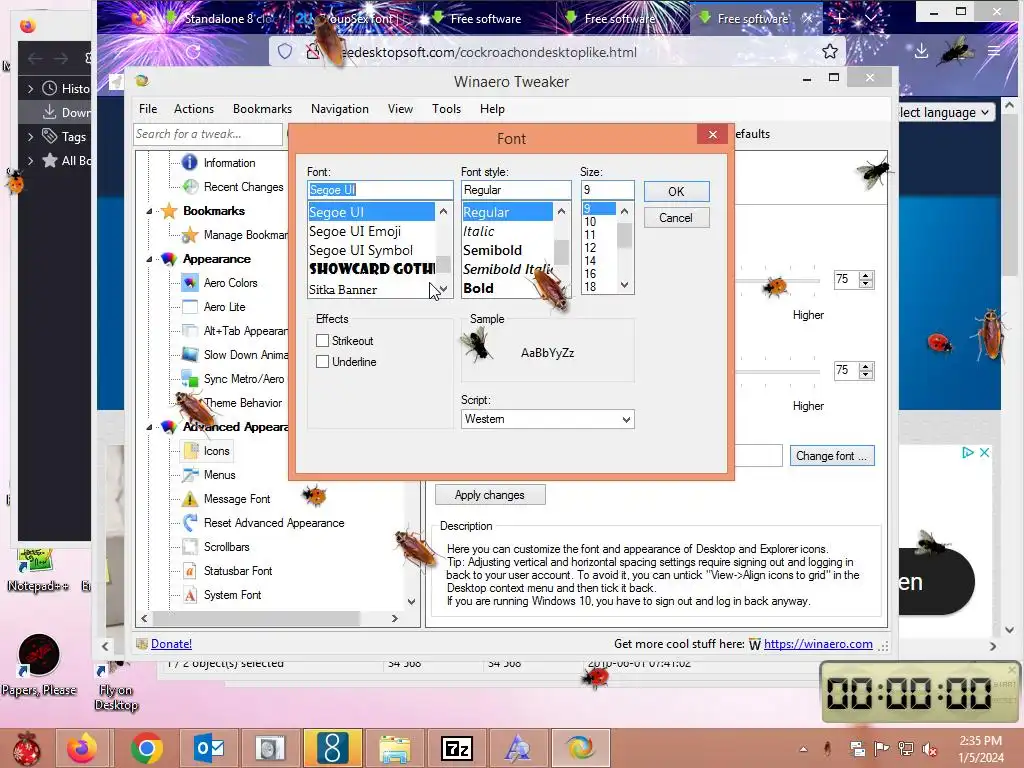Open the Donate! link
The image size is (1024, 768).
[171, 644]
